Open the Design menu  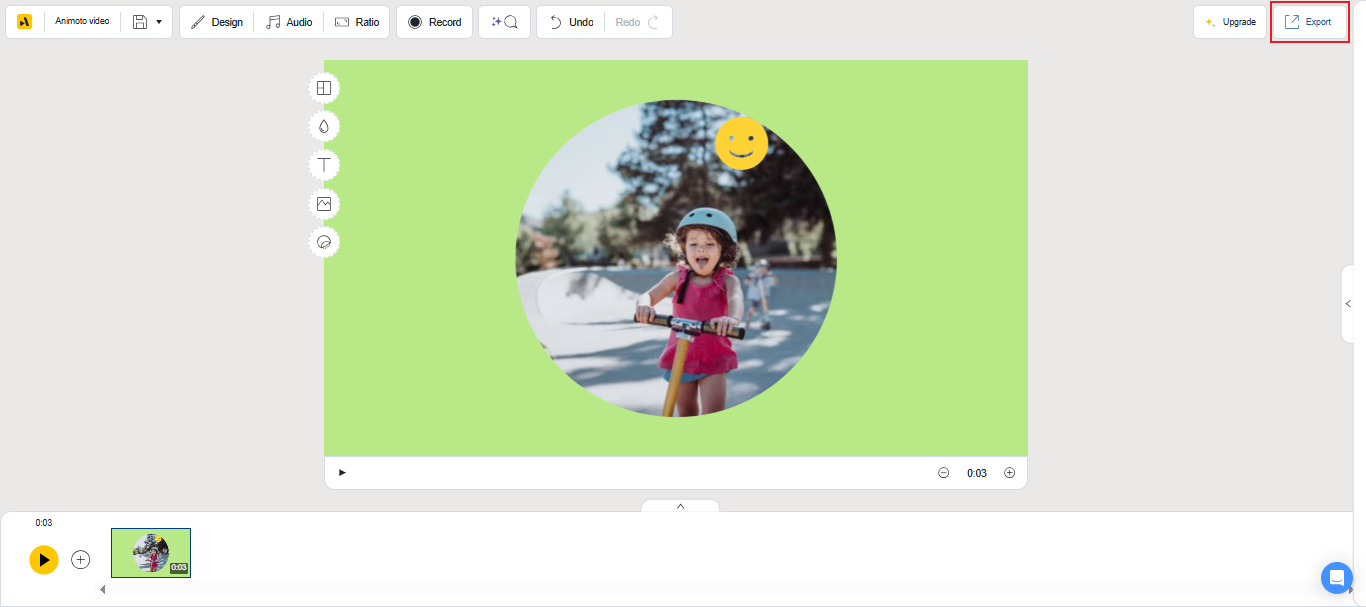coord(216,21)
